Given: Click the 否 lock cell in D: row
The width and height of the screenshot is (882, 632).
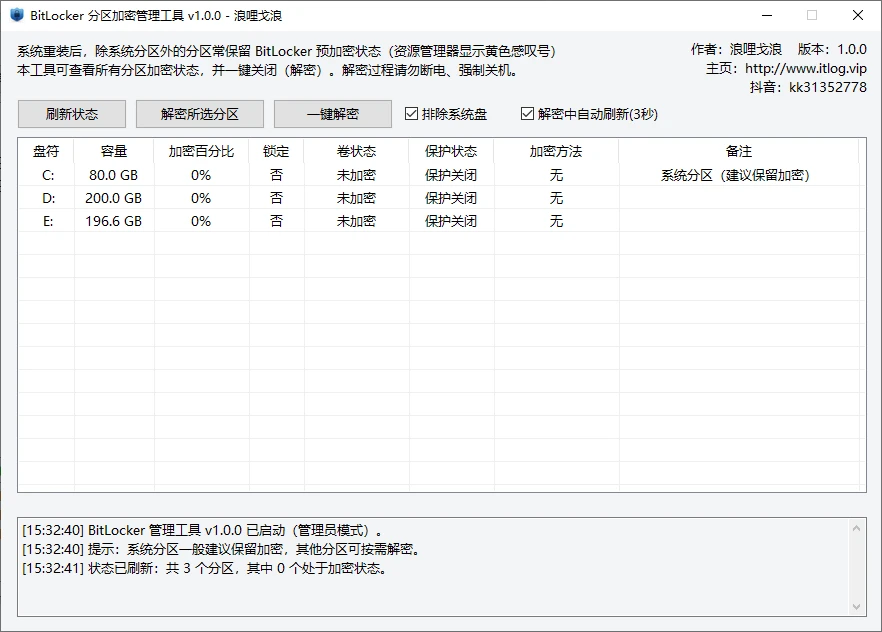Looking at the screenshot, I should 276,198.
